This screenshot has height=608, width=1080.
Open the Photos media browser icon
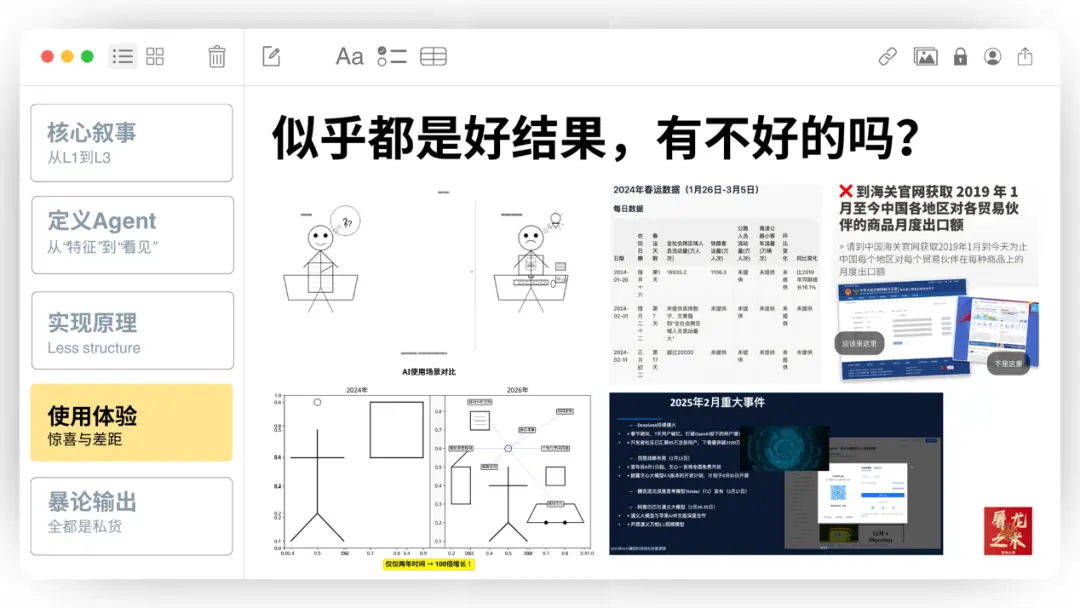[x=925, y=57]
